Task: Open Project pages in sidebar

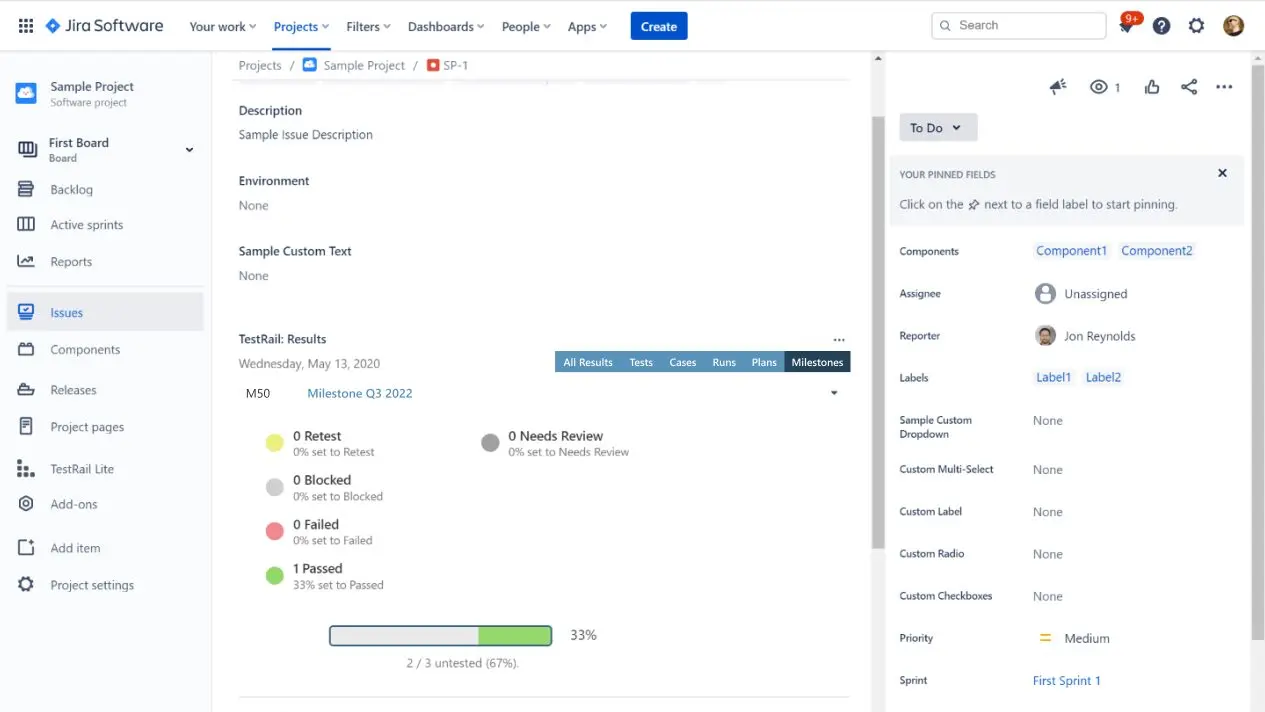Action: (105, 427)
